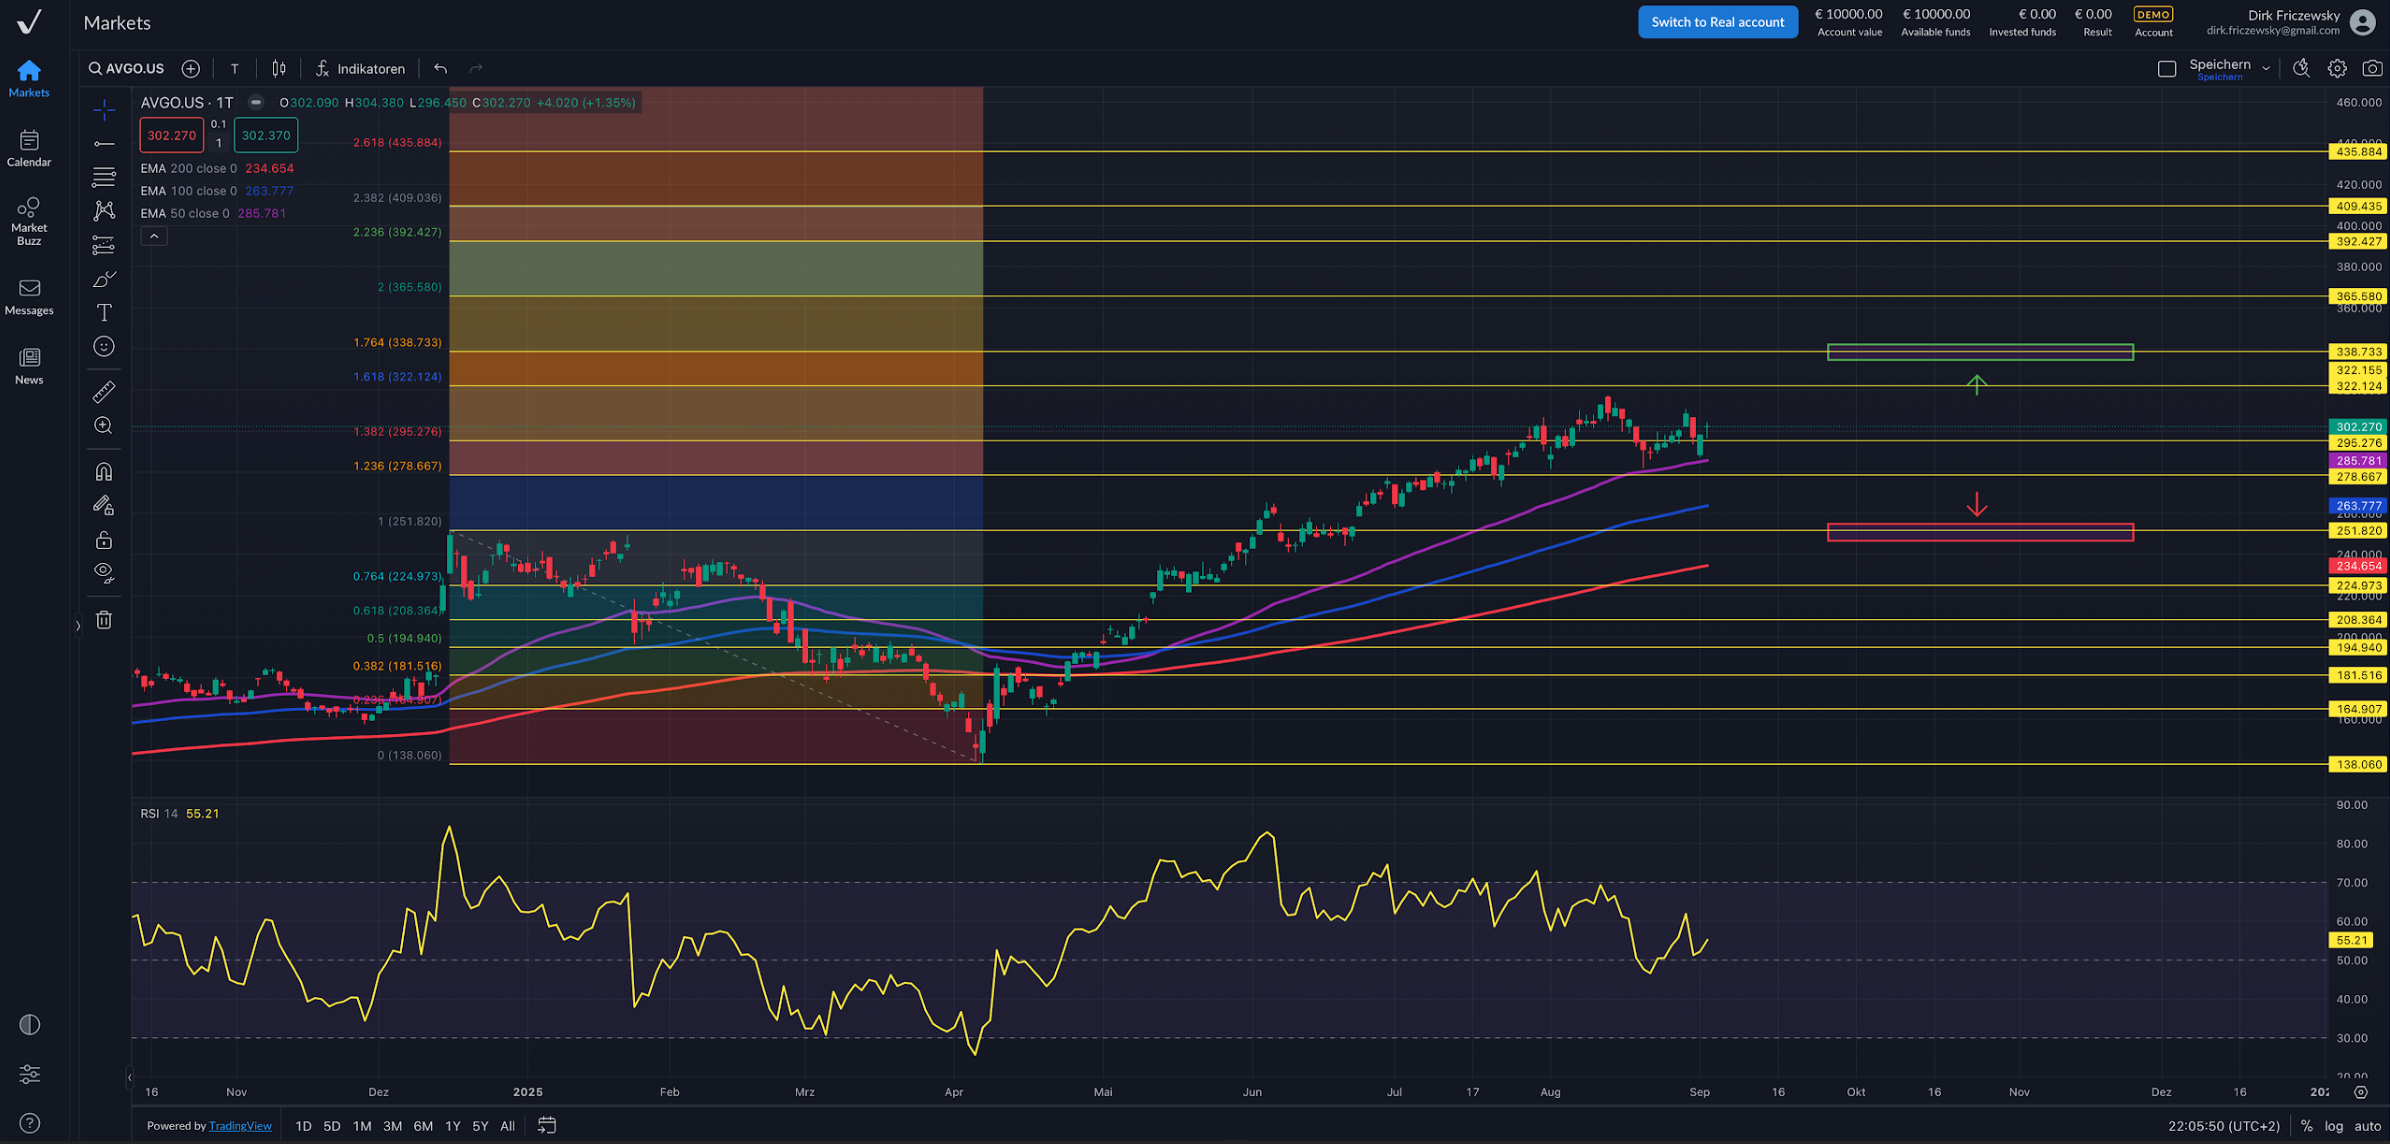Select the 6M time range

coord(423,1126)
